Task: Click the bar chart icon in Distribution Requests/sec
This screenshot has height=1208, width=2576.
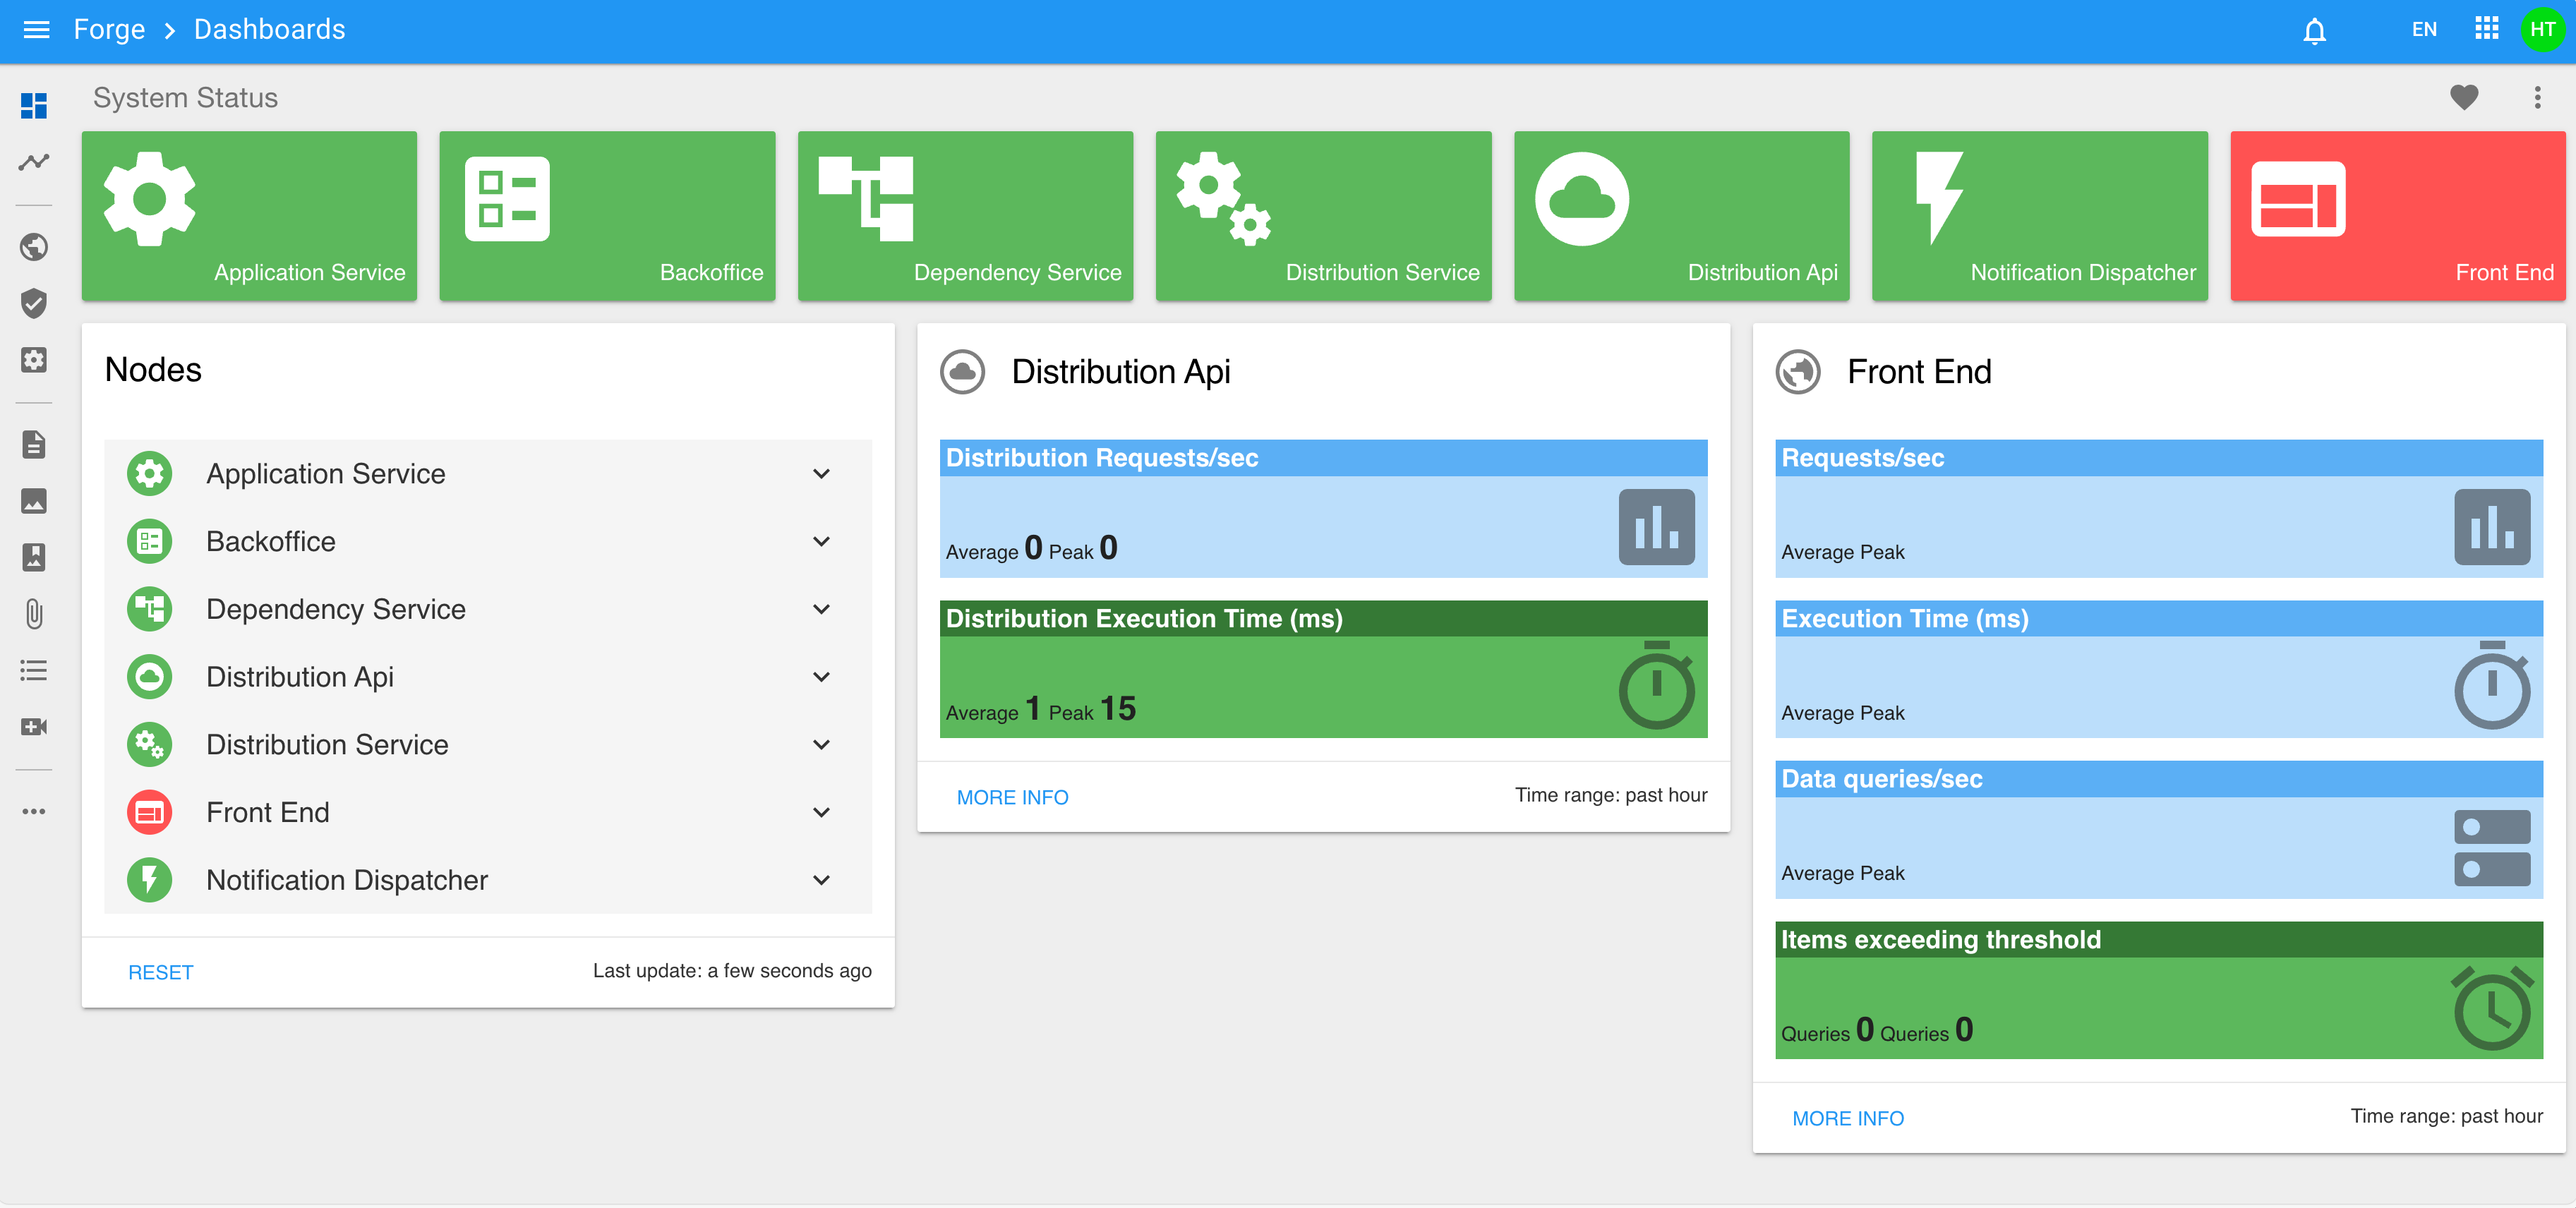Action: pos(1656,527)
